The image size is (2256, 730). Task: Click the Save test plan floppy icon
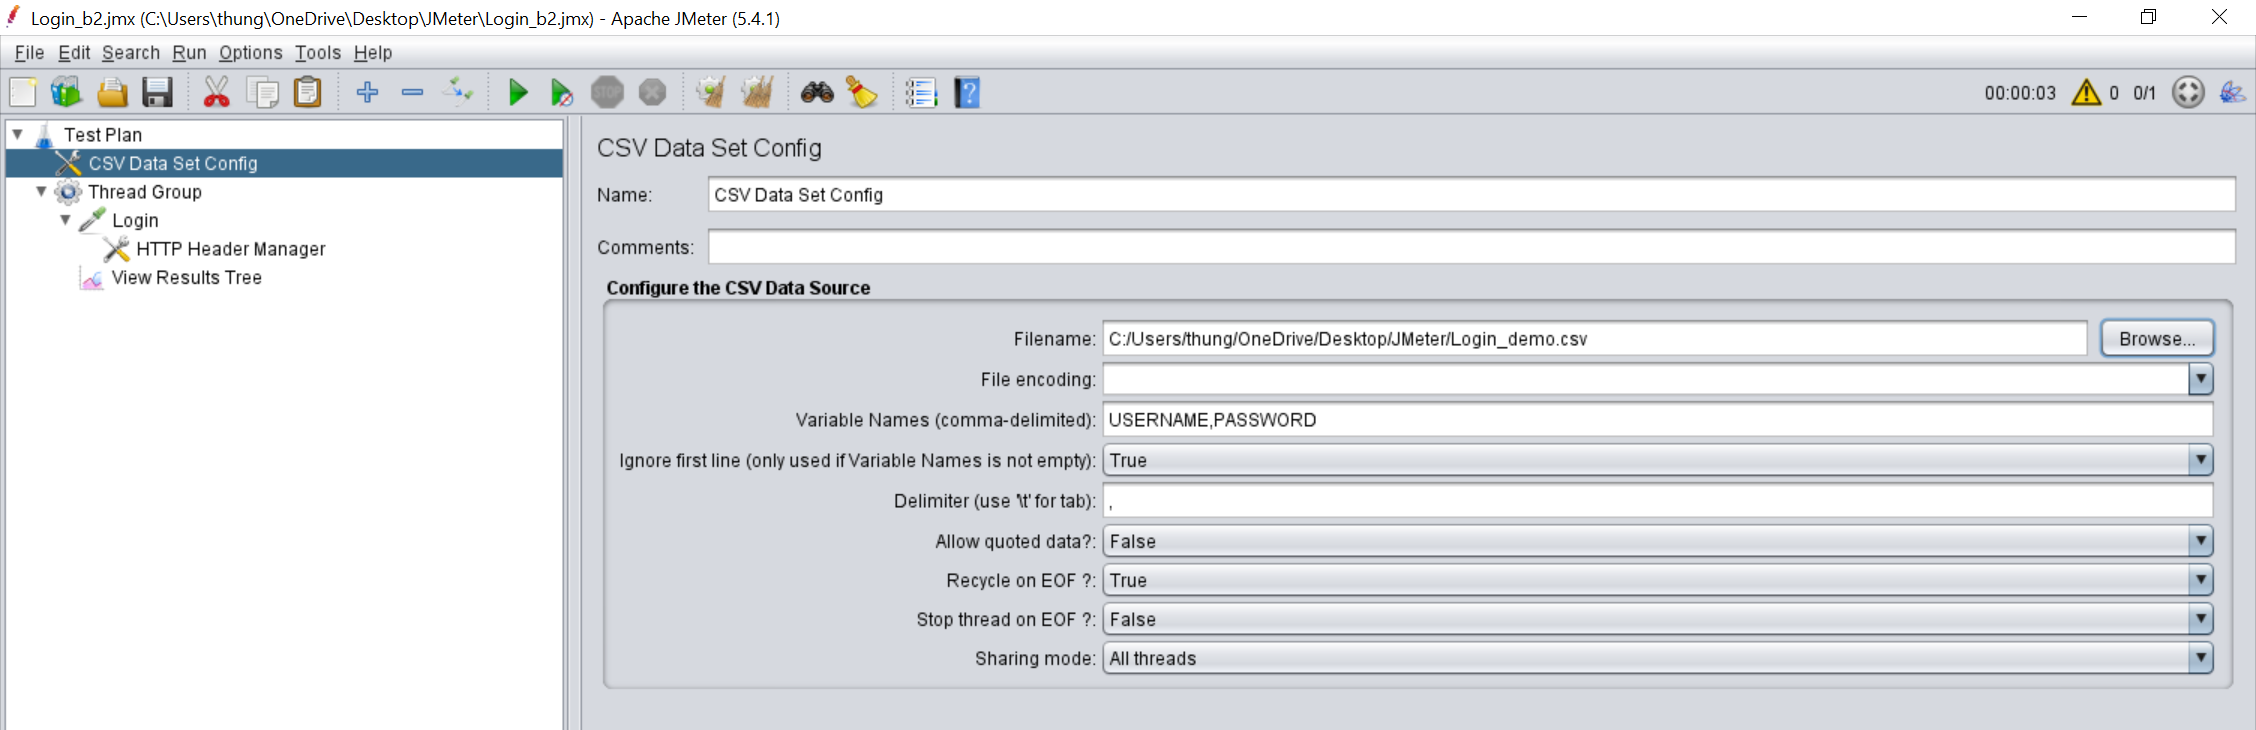pos(157,93)
